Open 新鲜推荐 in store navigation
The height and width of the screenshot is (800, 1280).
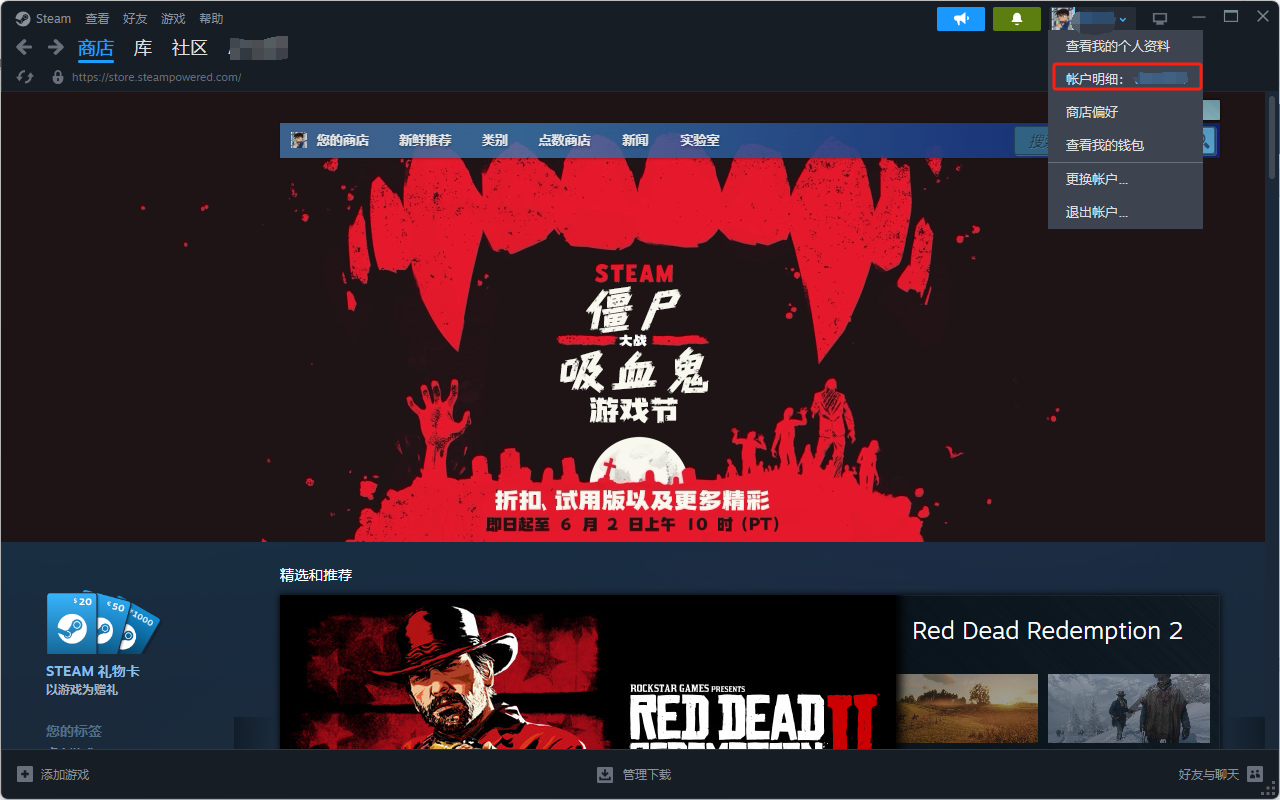(425, 140)
